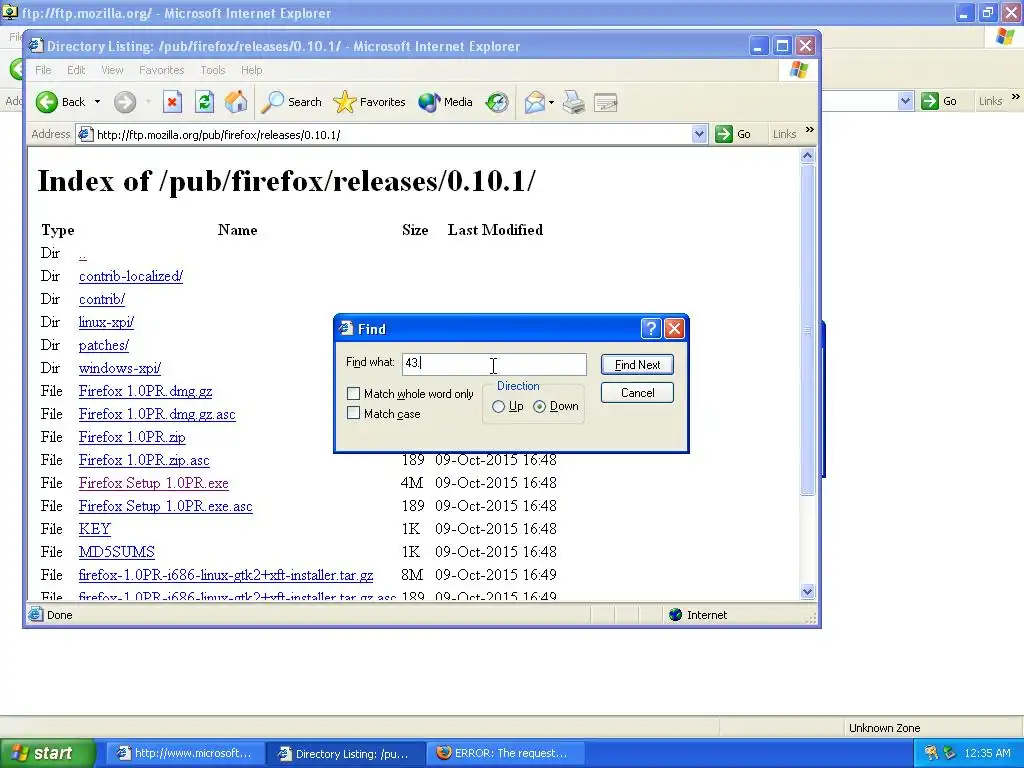1024x768 pixels.
Task: Click page scrollbar up arrow
Action: tap(807, 155)
